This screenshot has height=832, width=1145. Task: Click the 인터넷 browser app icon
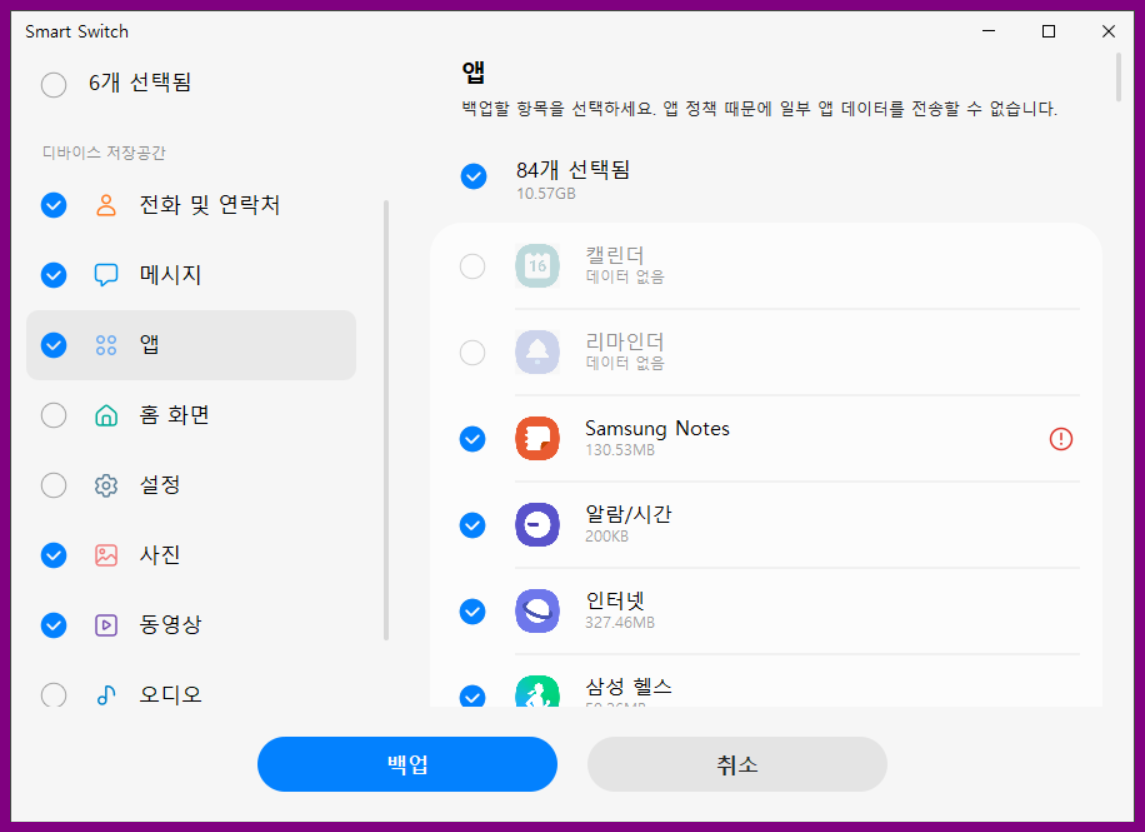coord(537,611)
